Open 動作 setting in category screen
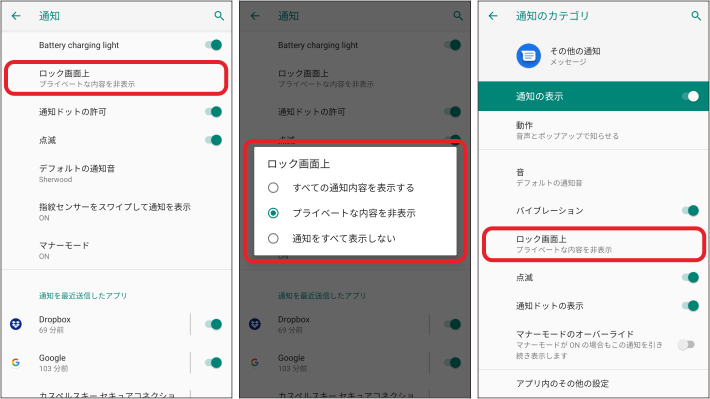710x399 pixels. [x=593, y=130]
